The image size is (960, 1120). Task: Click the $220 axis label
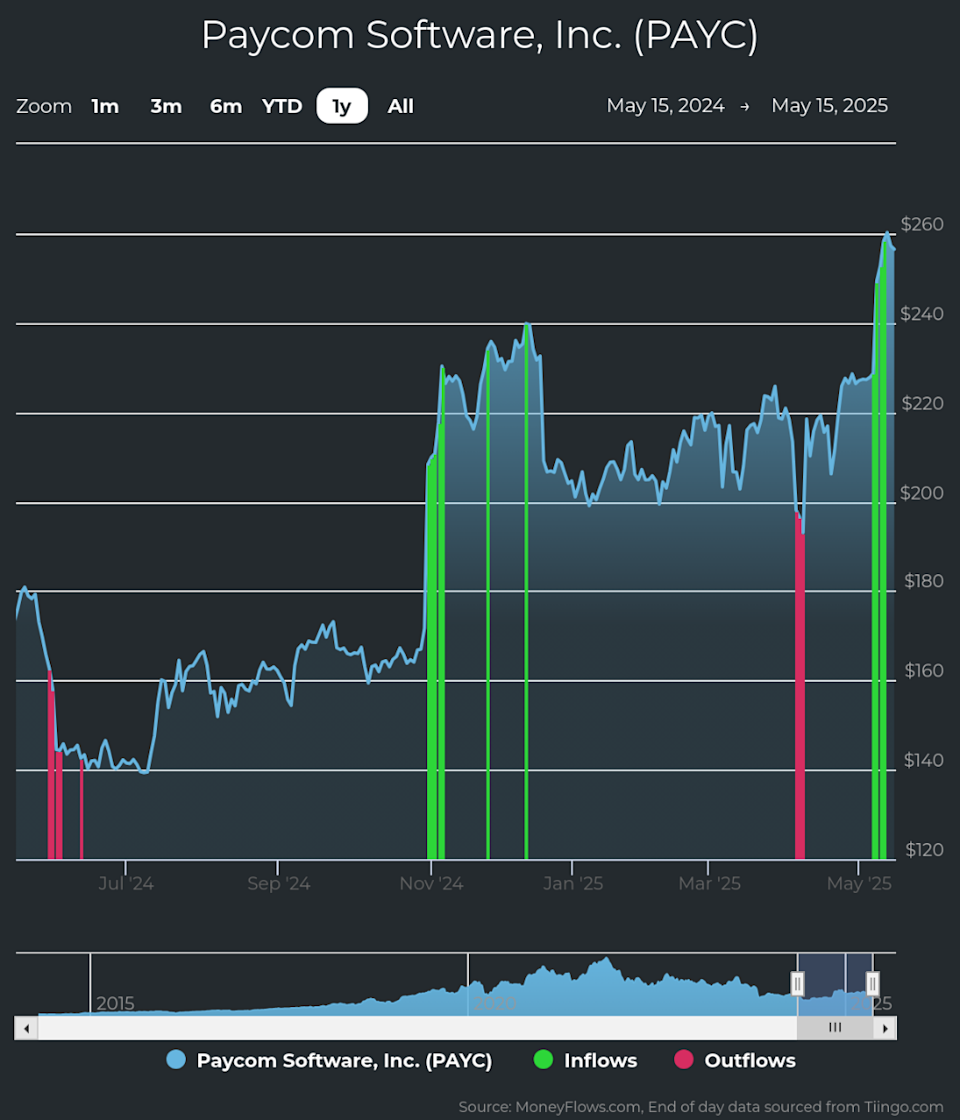click(922, 404)
